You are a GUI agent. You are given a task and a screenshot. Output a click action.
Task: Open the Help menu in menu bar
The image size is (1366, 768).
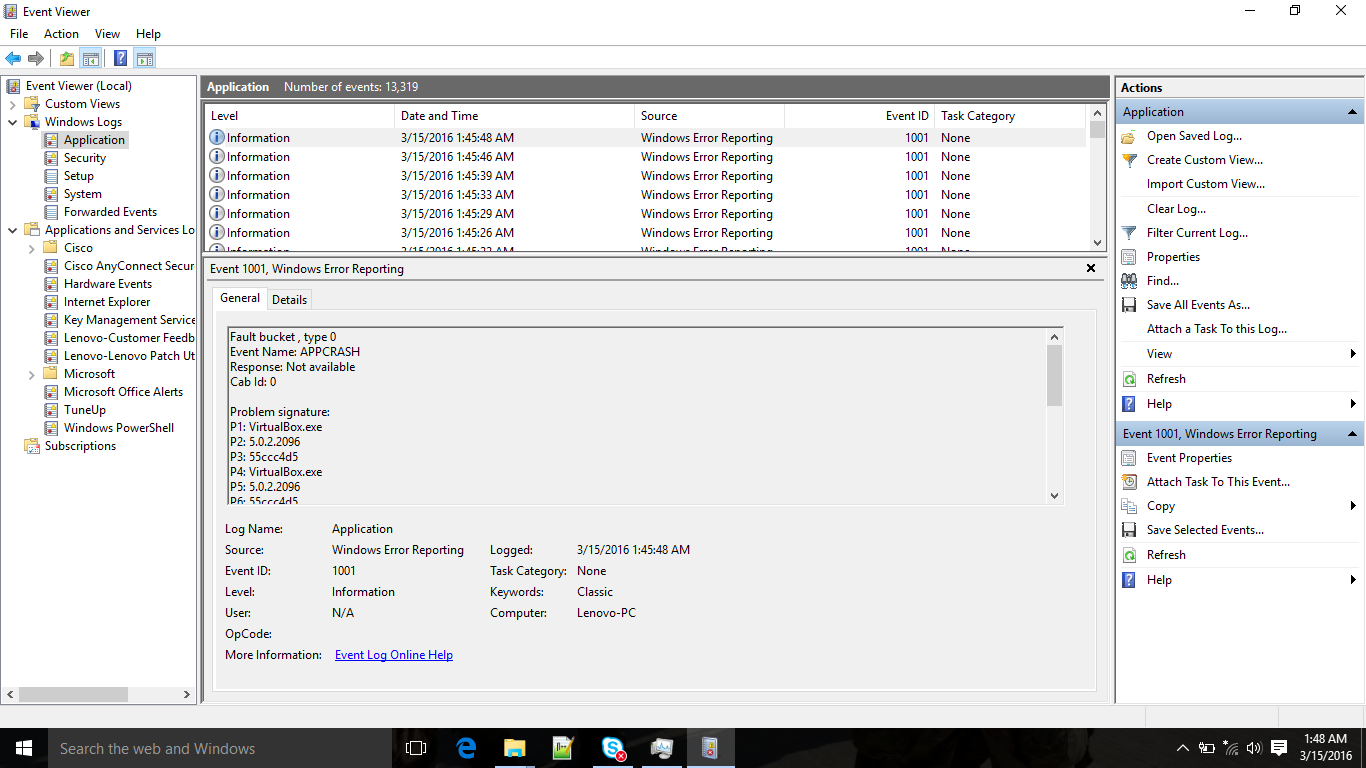click(x=148, y=34)
